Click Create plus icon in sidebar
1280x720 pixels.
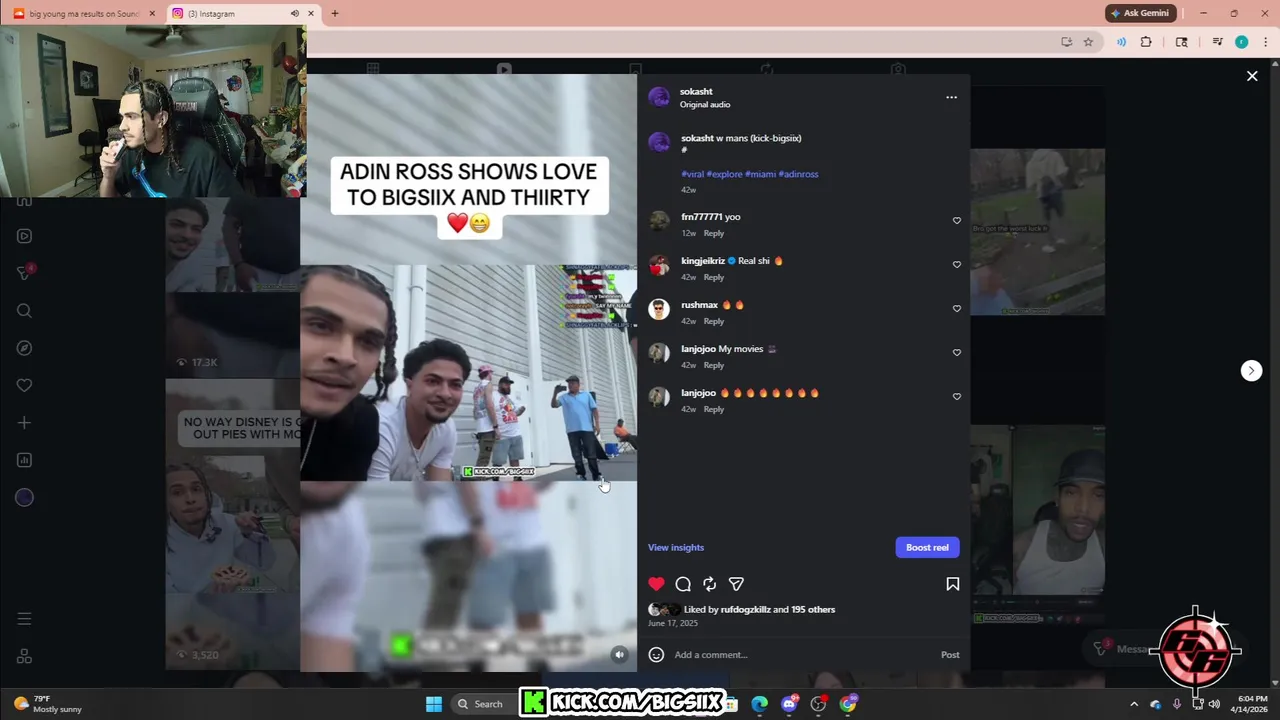pyautogui.click(x=24, y=423)
